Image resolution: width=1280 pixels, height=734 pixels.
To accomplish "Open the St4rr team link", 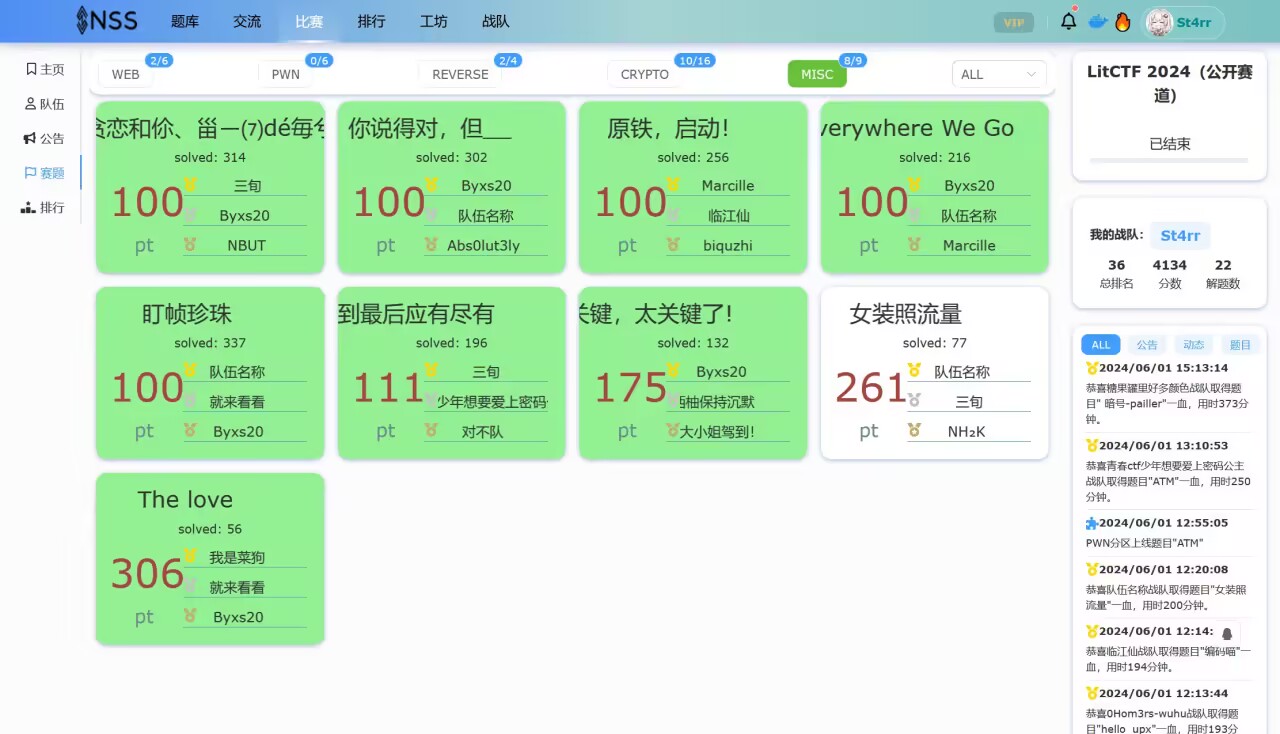I will tap(1180, 235).
